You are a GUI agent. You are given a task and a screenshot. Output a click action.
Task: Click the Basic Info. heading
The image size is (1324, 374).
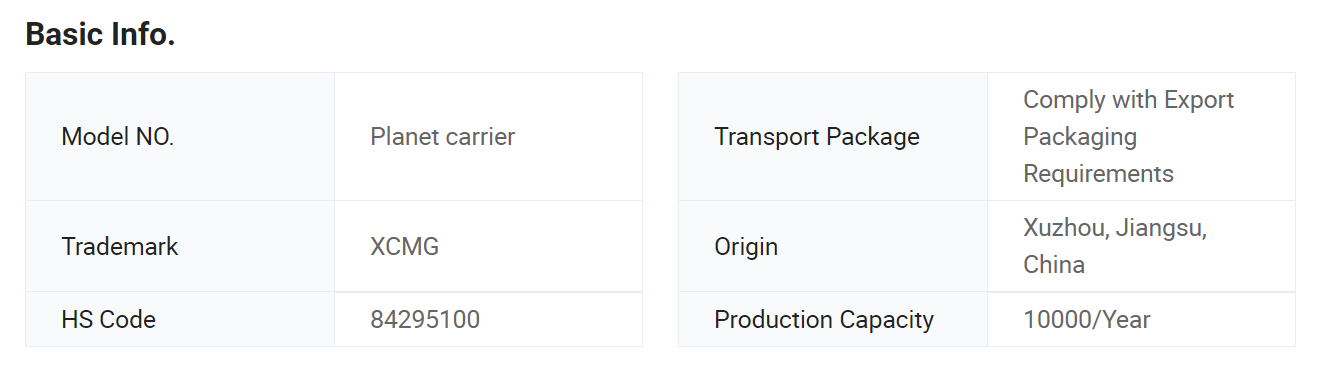tap(100, 34)
